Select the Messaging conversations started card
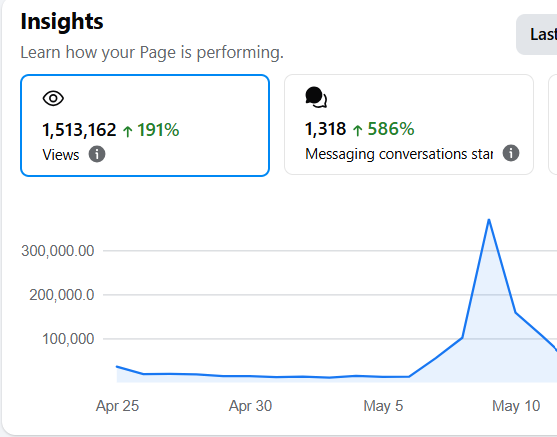557x437 pixels. pos(409,124)
